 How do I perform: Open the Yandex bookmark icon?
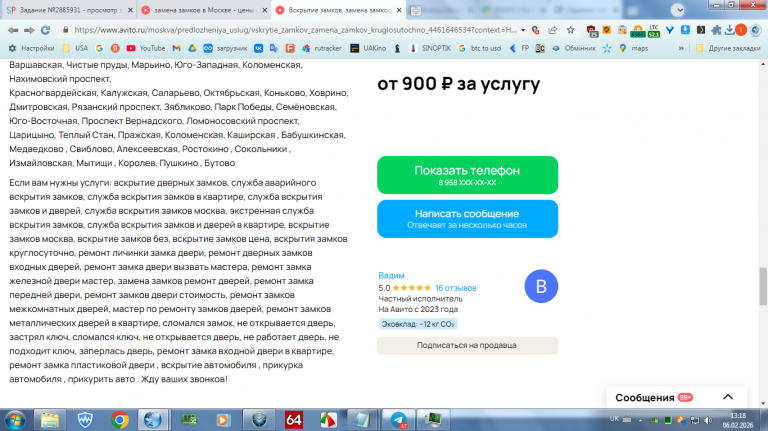115,48
